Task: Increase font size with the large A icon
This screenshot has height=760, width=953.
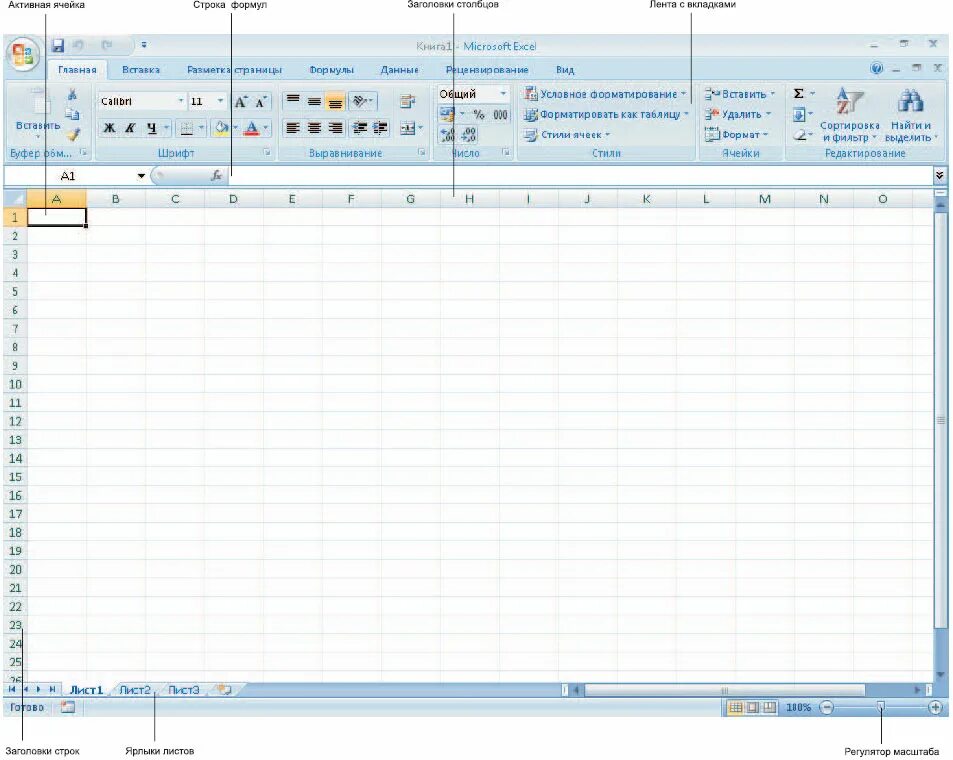Action: [x=241, y=102]
